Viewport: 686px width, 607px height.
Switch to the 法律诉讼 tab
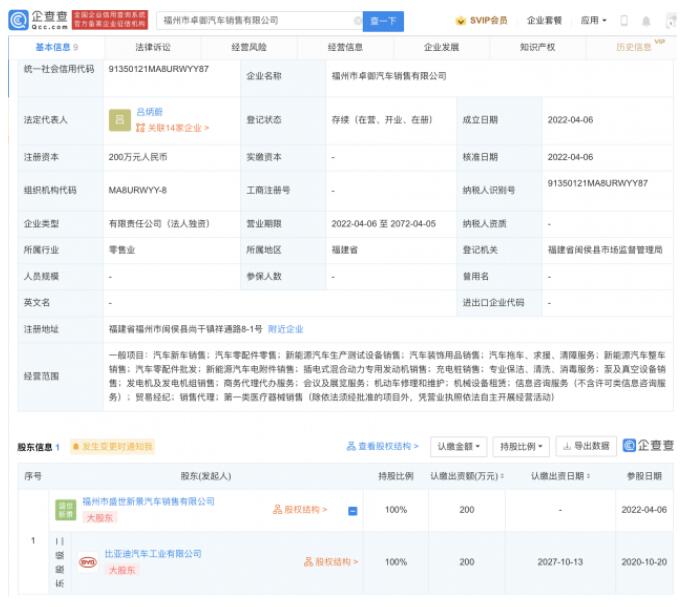[152, 47]
